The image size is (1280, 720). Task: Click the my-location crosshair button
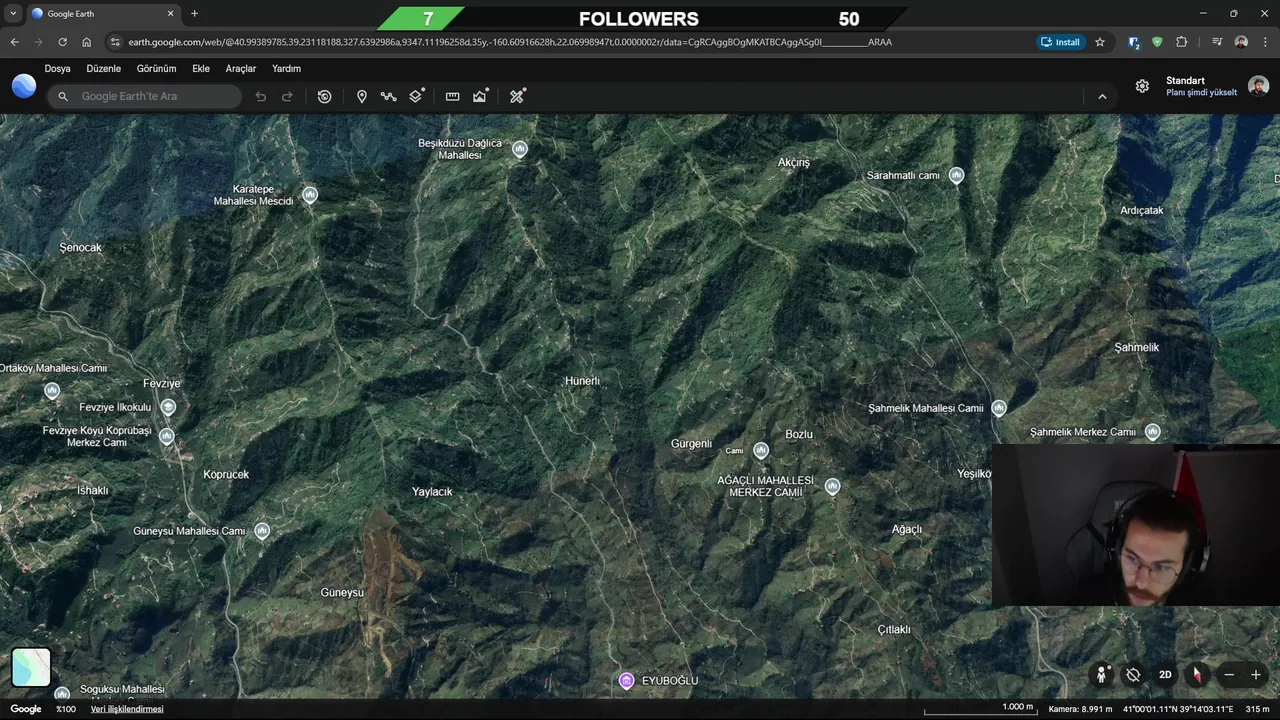(x=1133, y=675)
